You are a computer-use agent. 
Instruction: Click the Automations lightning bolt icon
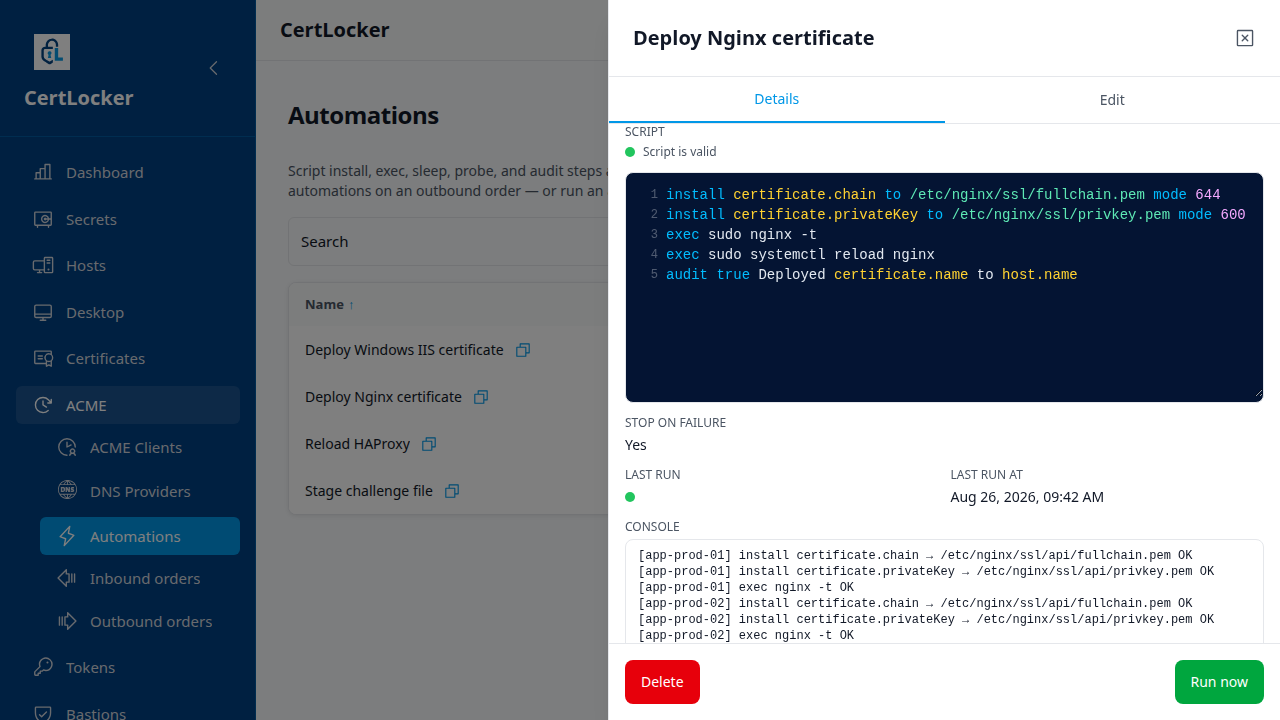coord(67,536)
